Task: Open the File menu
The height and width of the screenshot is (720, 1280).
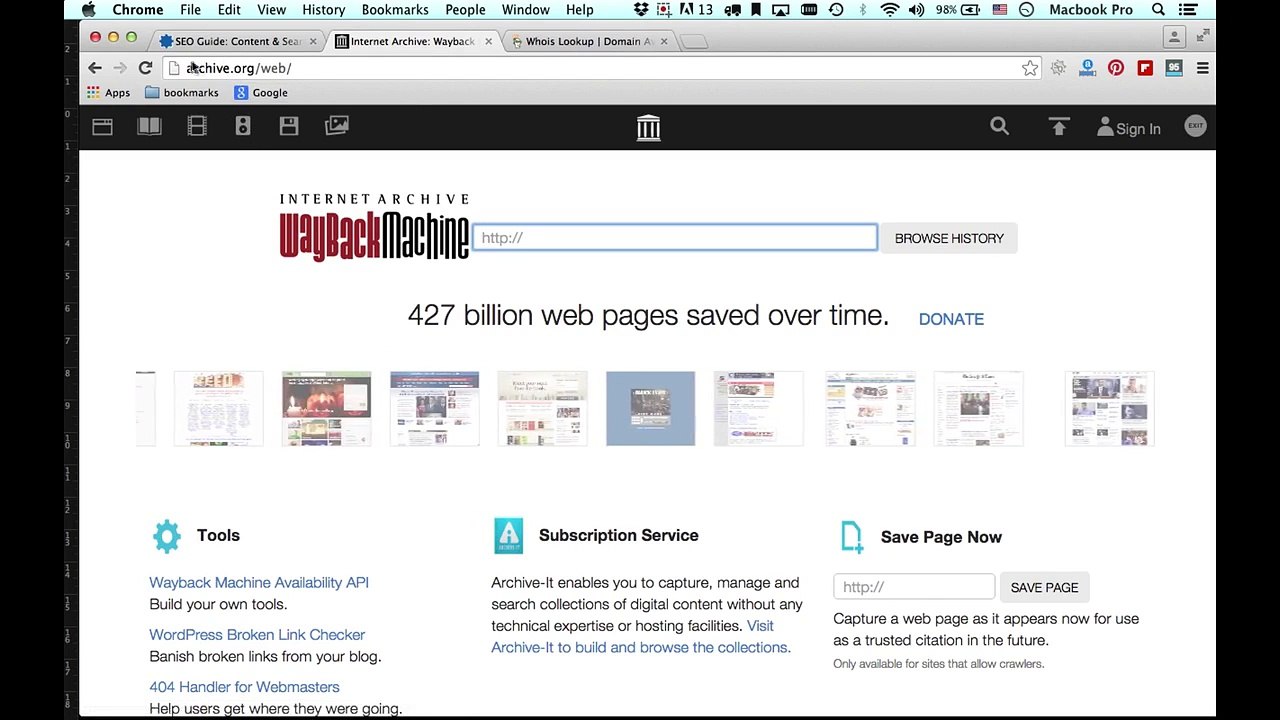Action: point(190,10)
